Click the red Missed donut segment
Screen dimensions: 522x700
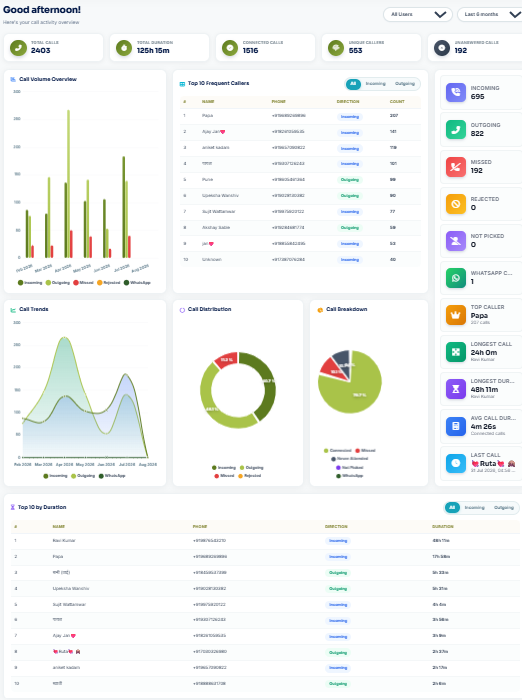[x=226, y=360]
